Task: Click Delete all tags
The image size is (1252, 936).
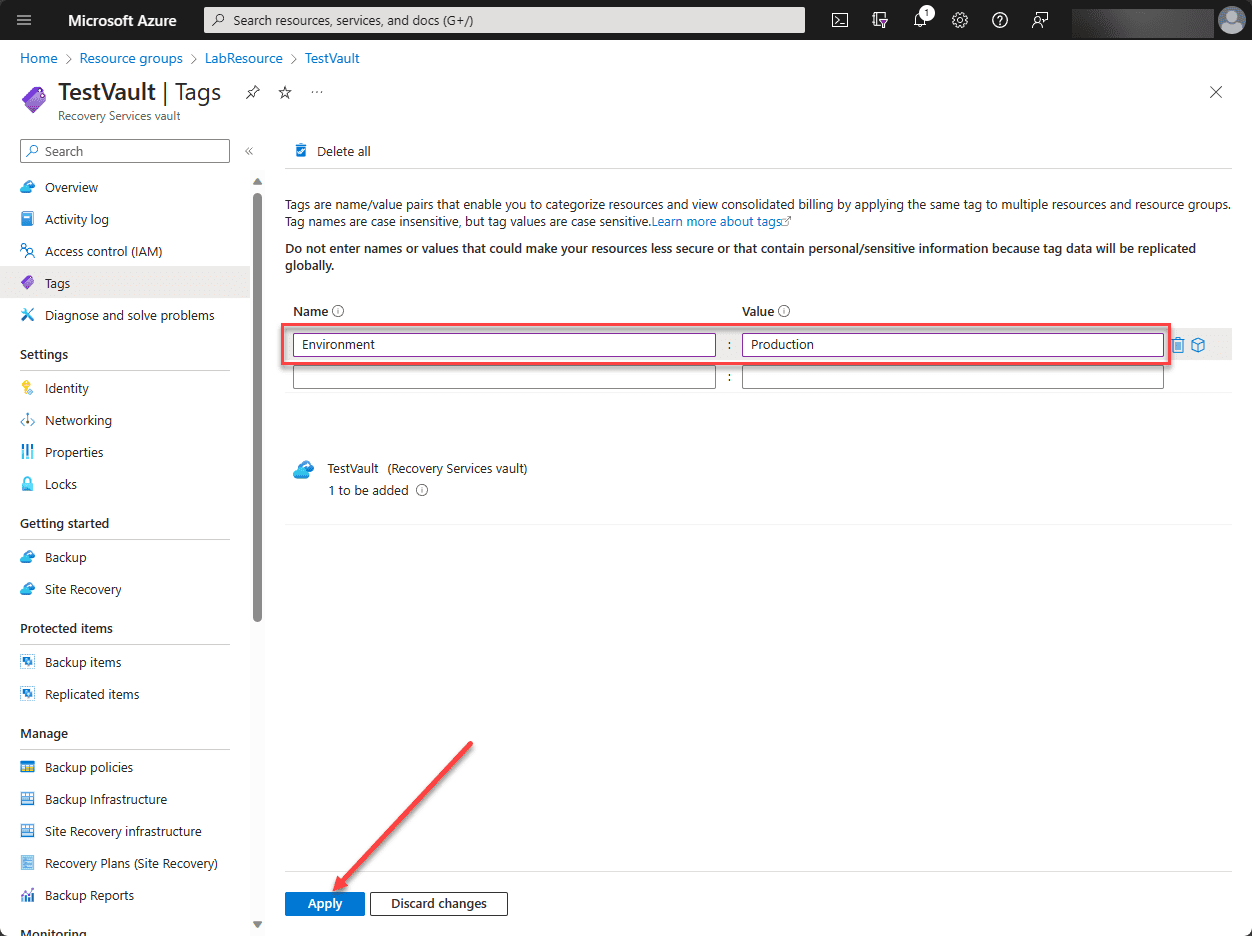Action: 332,151
